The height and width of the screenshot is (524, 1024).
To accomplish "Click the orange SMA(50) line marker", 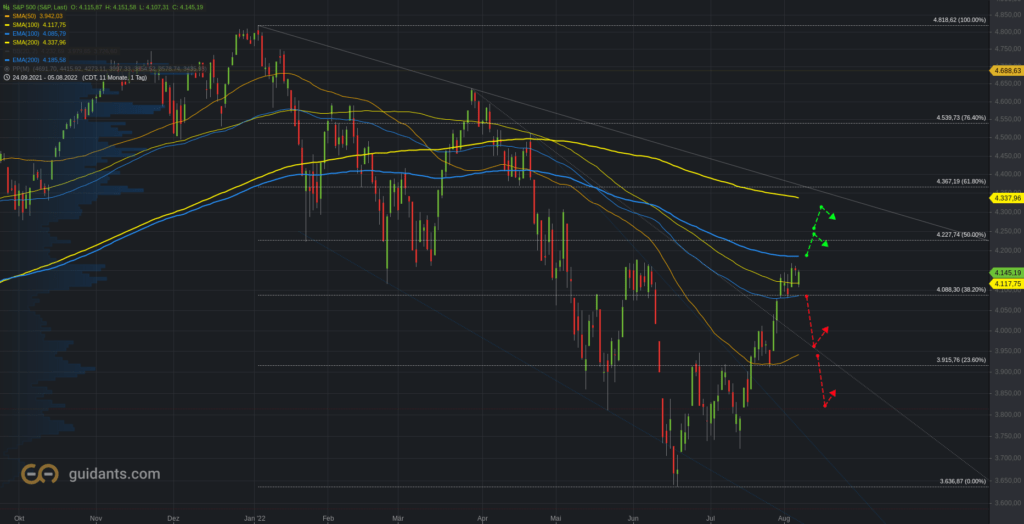I will pyautogui.click(x=7, y=16).
